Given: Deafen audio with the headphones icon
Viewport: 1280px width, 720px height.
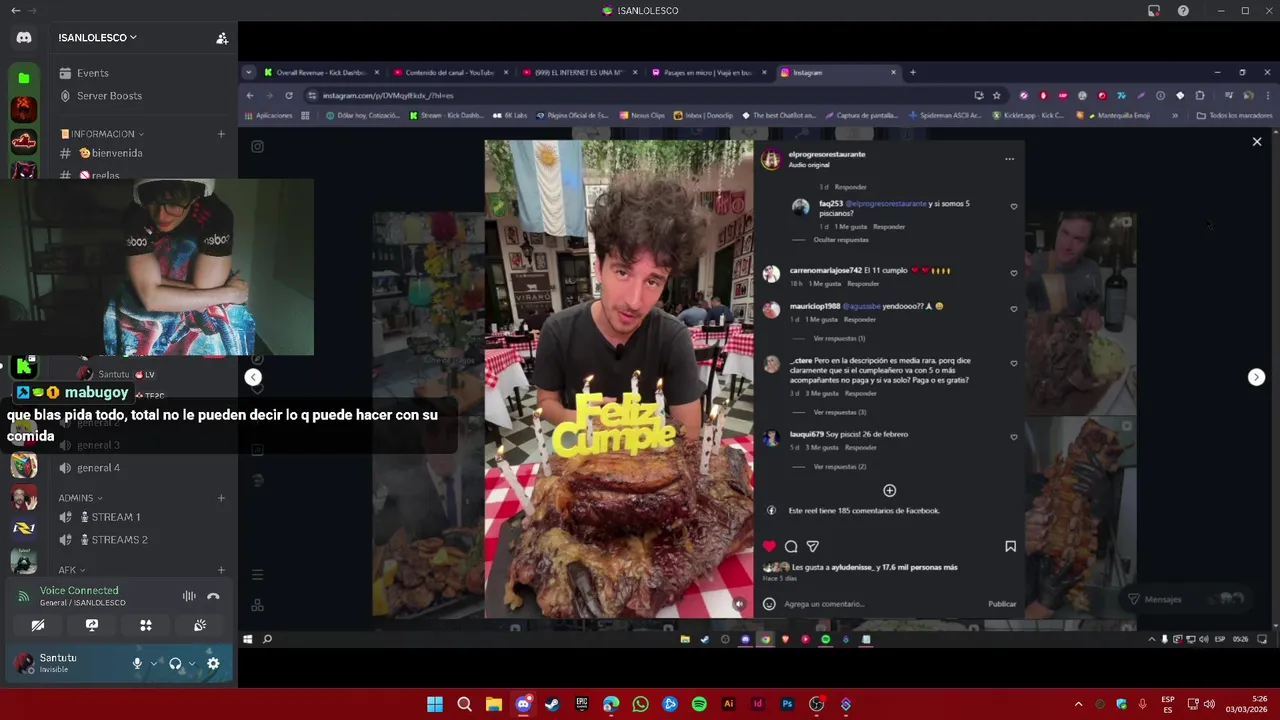Looking at the screenshot, I should [x=175, y=663].
